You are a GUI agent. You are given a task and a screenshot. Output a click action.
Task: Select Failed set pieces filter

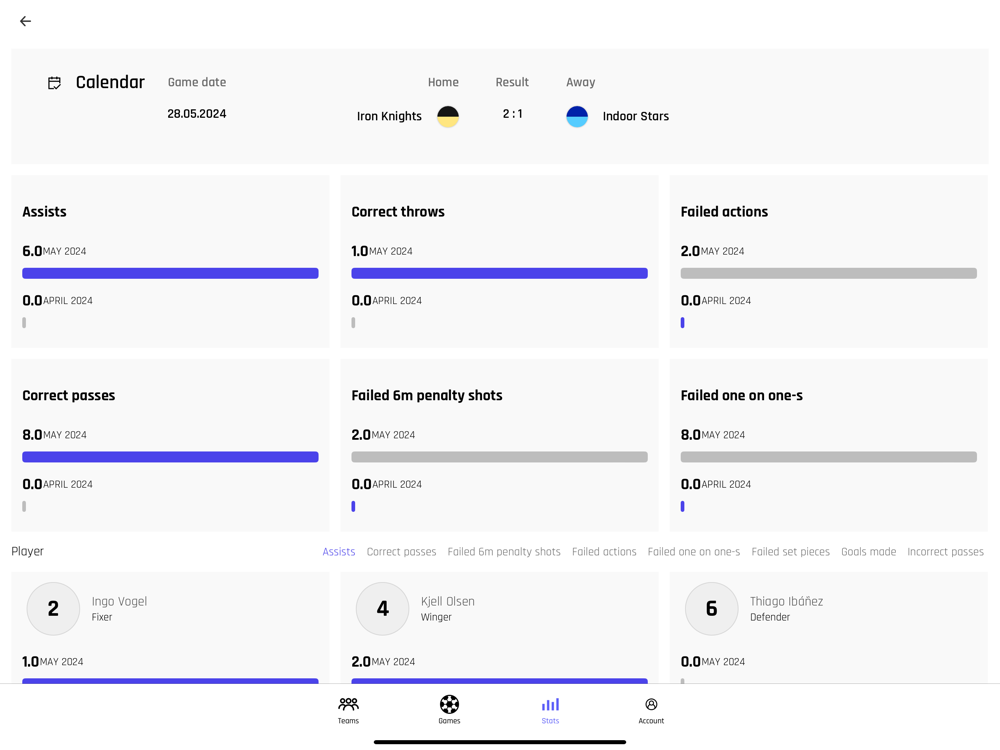tap(791, 552)
